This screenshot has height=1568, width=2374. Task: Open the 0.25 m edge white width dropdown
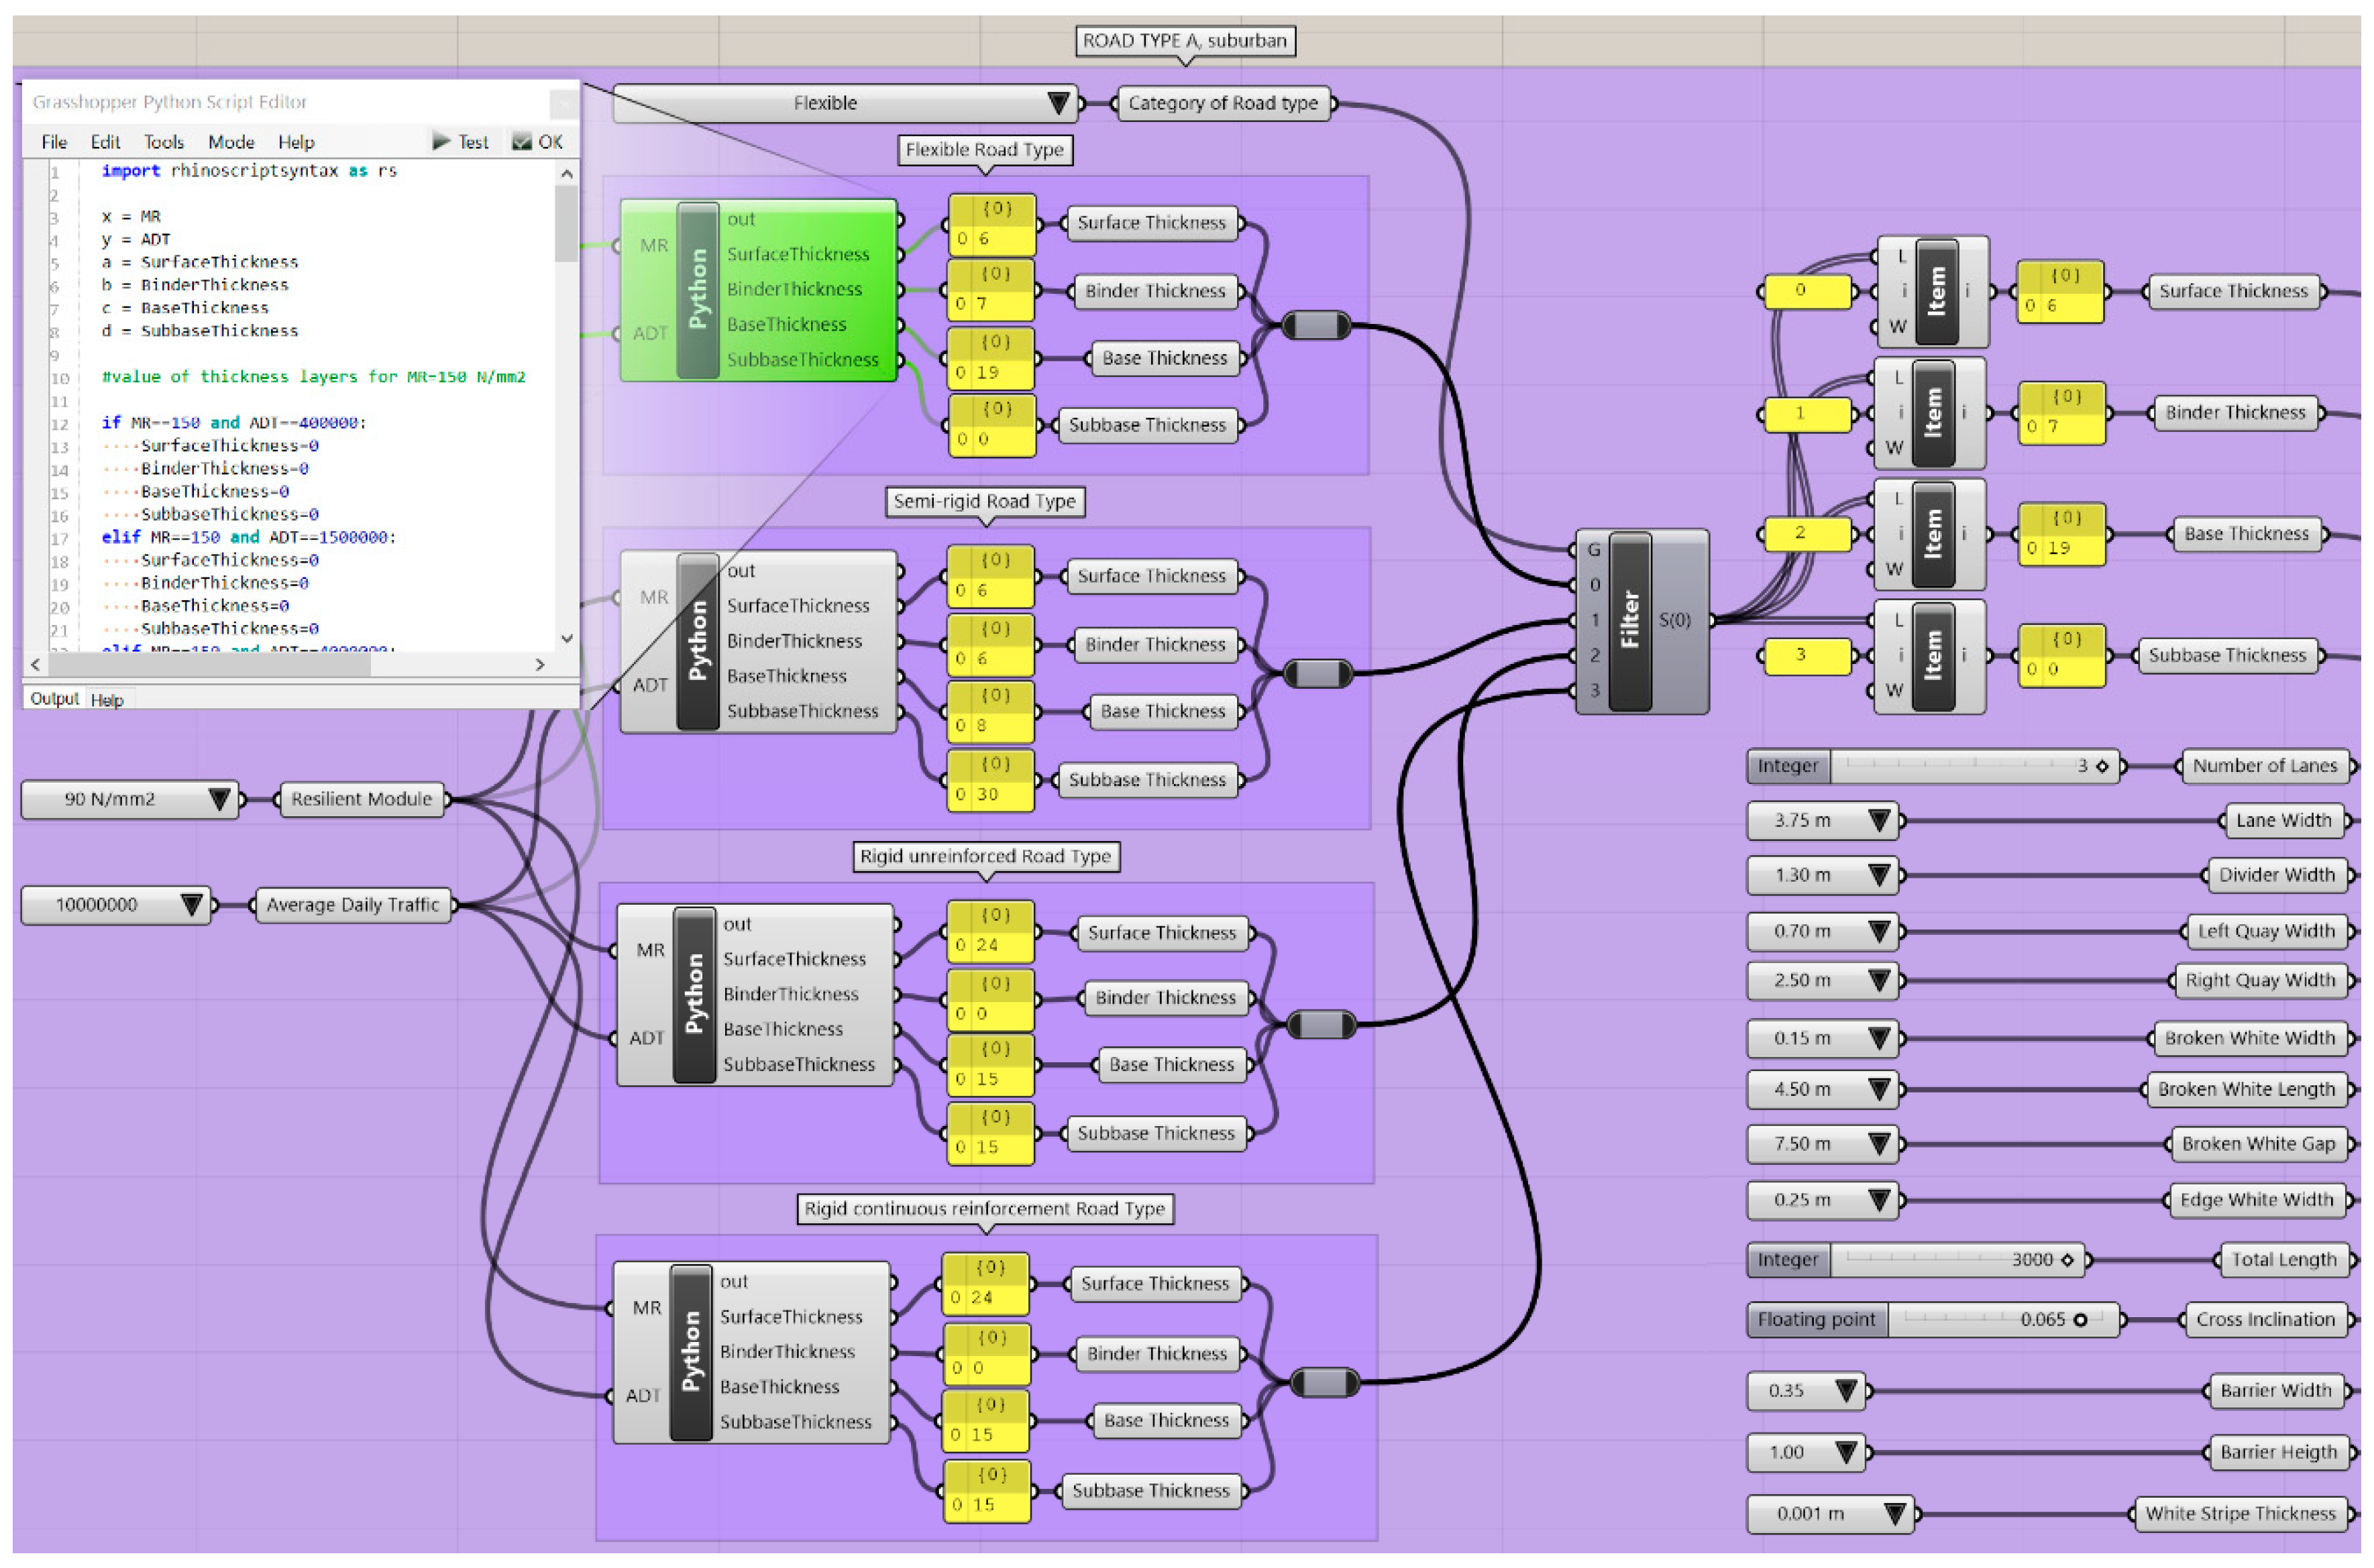(x=1822, y=1200)
